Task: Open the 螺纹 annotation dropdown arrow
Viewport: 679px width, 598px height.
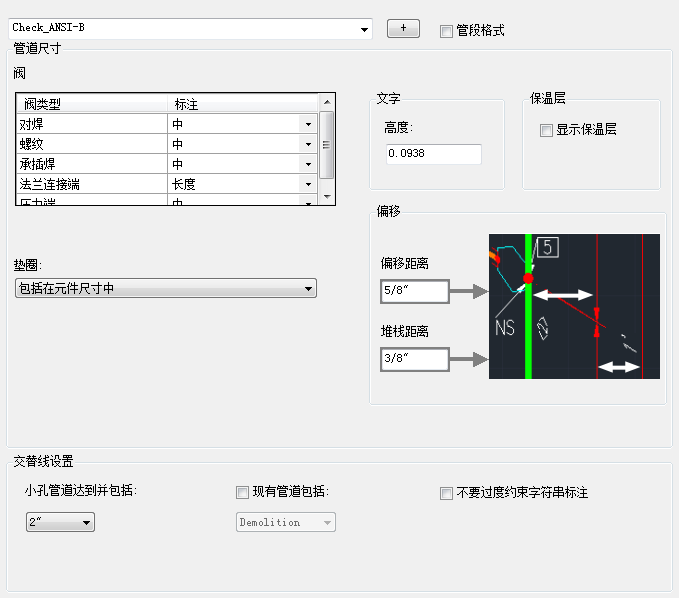Action: 308,144
